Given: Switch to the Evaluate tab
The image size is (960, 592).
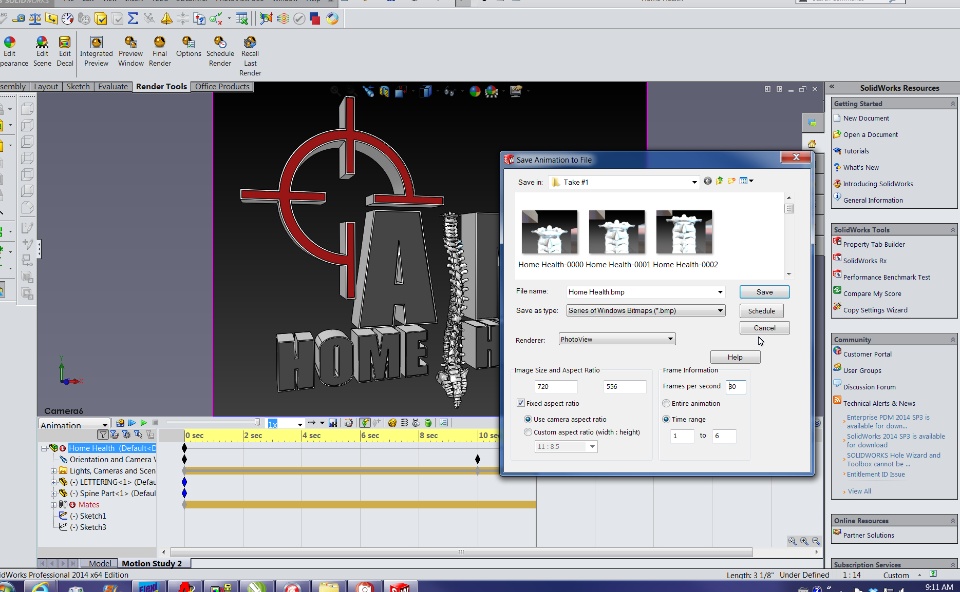Looking at the screenshot, I should pyautogui.click(x=113, y=86).
